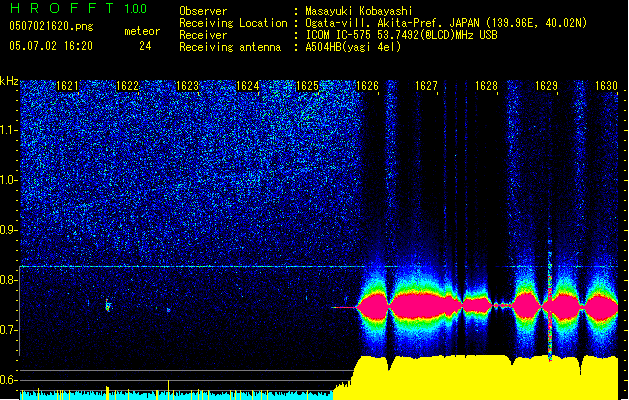Click the 1630 time marker

tap(606, 86)
